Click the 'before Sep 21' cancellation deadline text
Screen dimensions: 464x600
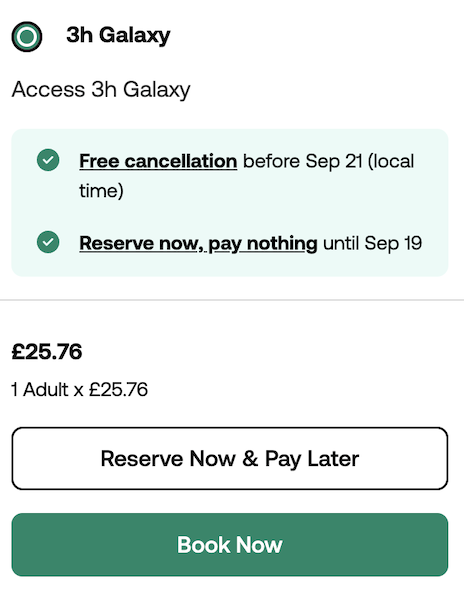click(303, 161)
